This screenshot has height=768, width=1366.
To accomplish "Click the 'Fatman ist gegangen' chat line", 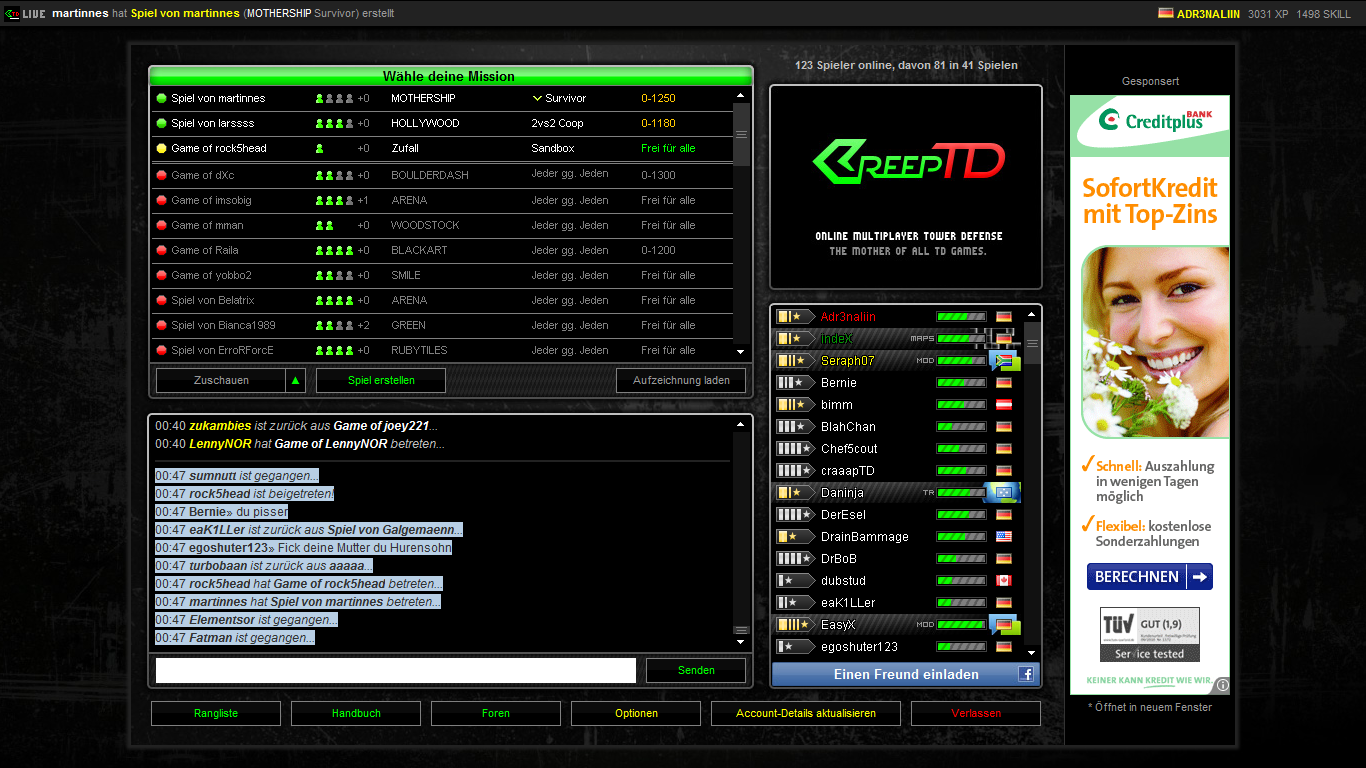I will 235,638.
